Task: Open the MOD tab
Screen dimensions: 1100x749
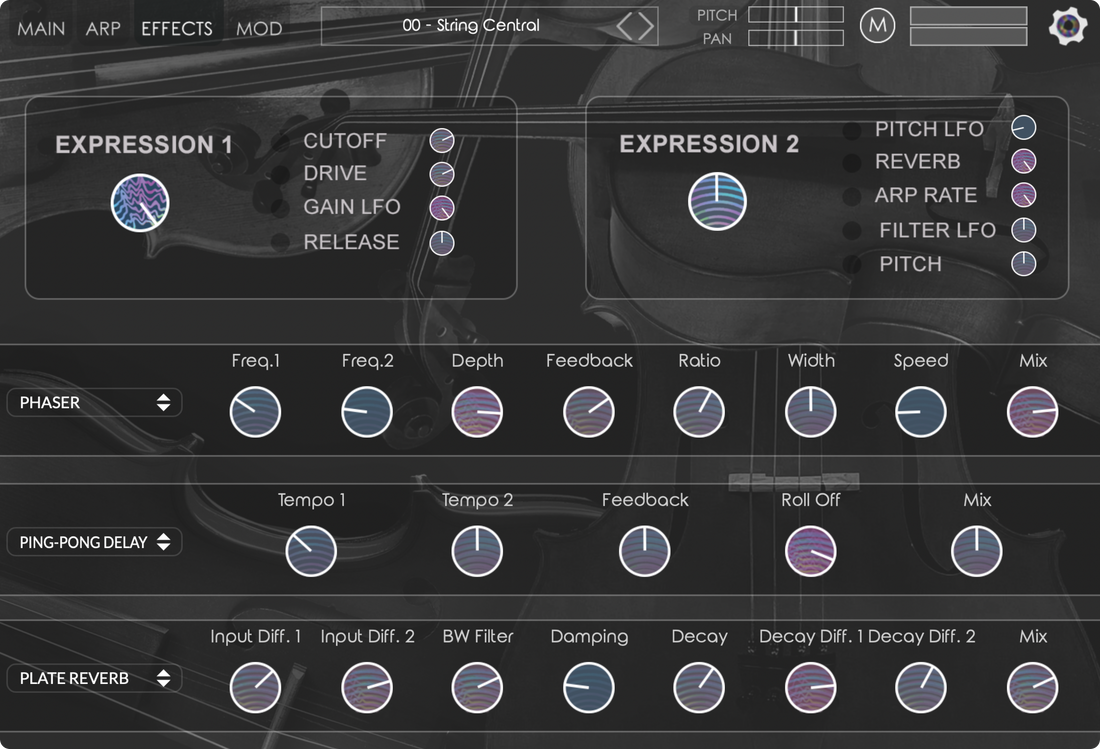Action: coord(259,28)
